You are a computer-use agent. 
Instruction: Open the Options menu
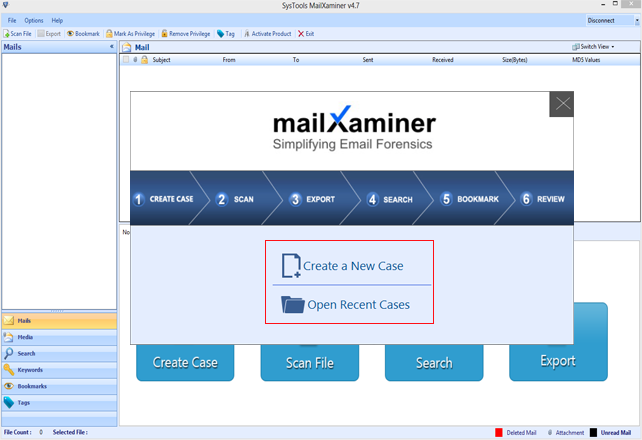coord(34,20)
